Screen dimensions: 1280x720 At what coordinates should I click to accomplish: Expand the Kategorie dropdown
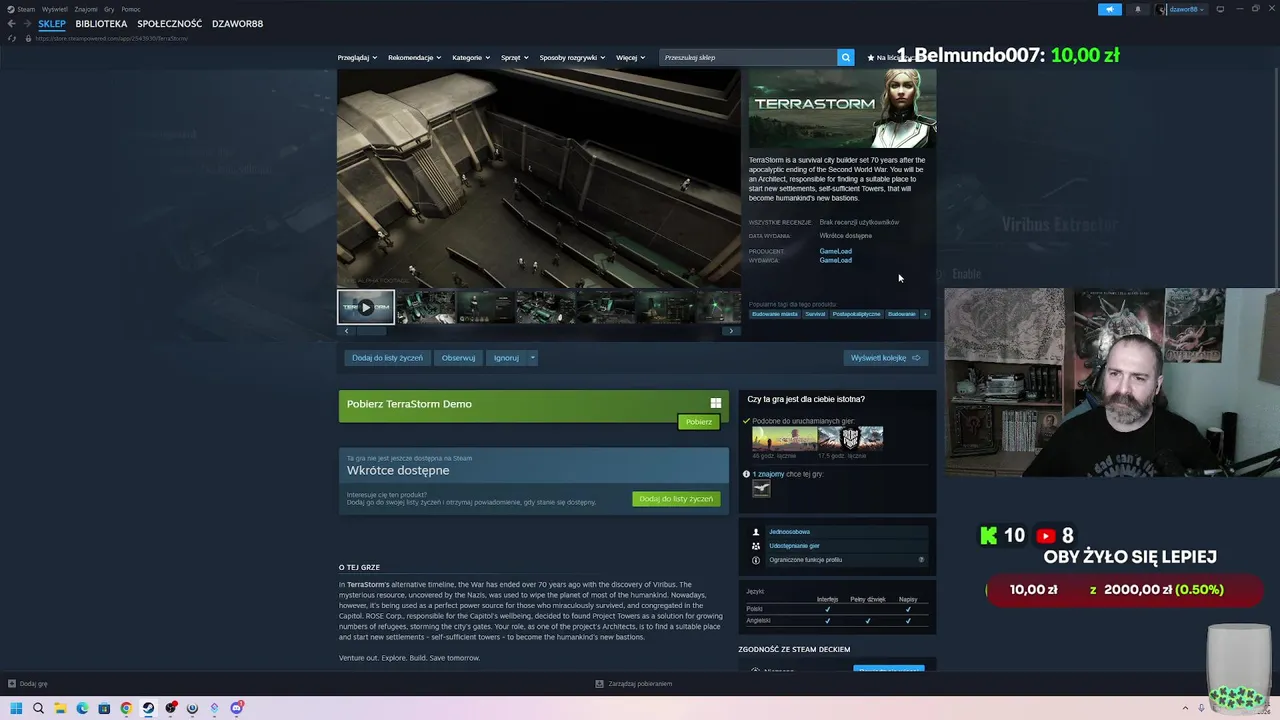[471, 57]
